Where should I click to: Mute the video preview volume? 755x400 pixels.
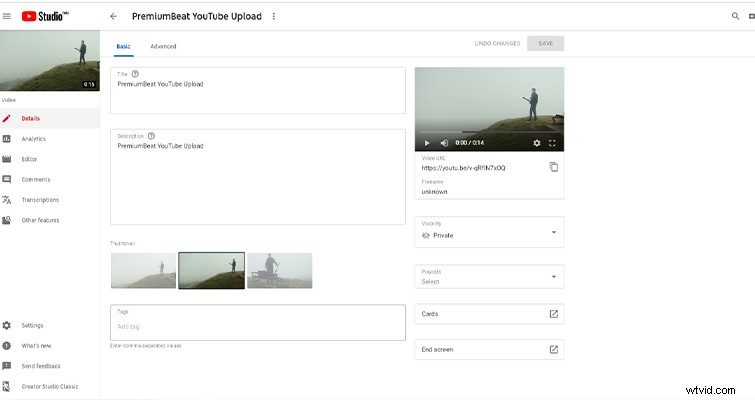pyautogui.click(x=444, y=143)
